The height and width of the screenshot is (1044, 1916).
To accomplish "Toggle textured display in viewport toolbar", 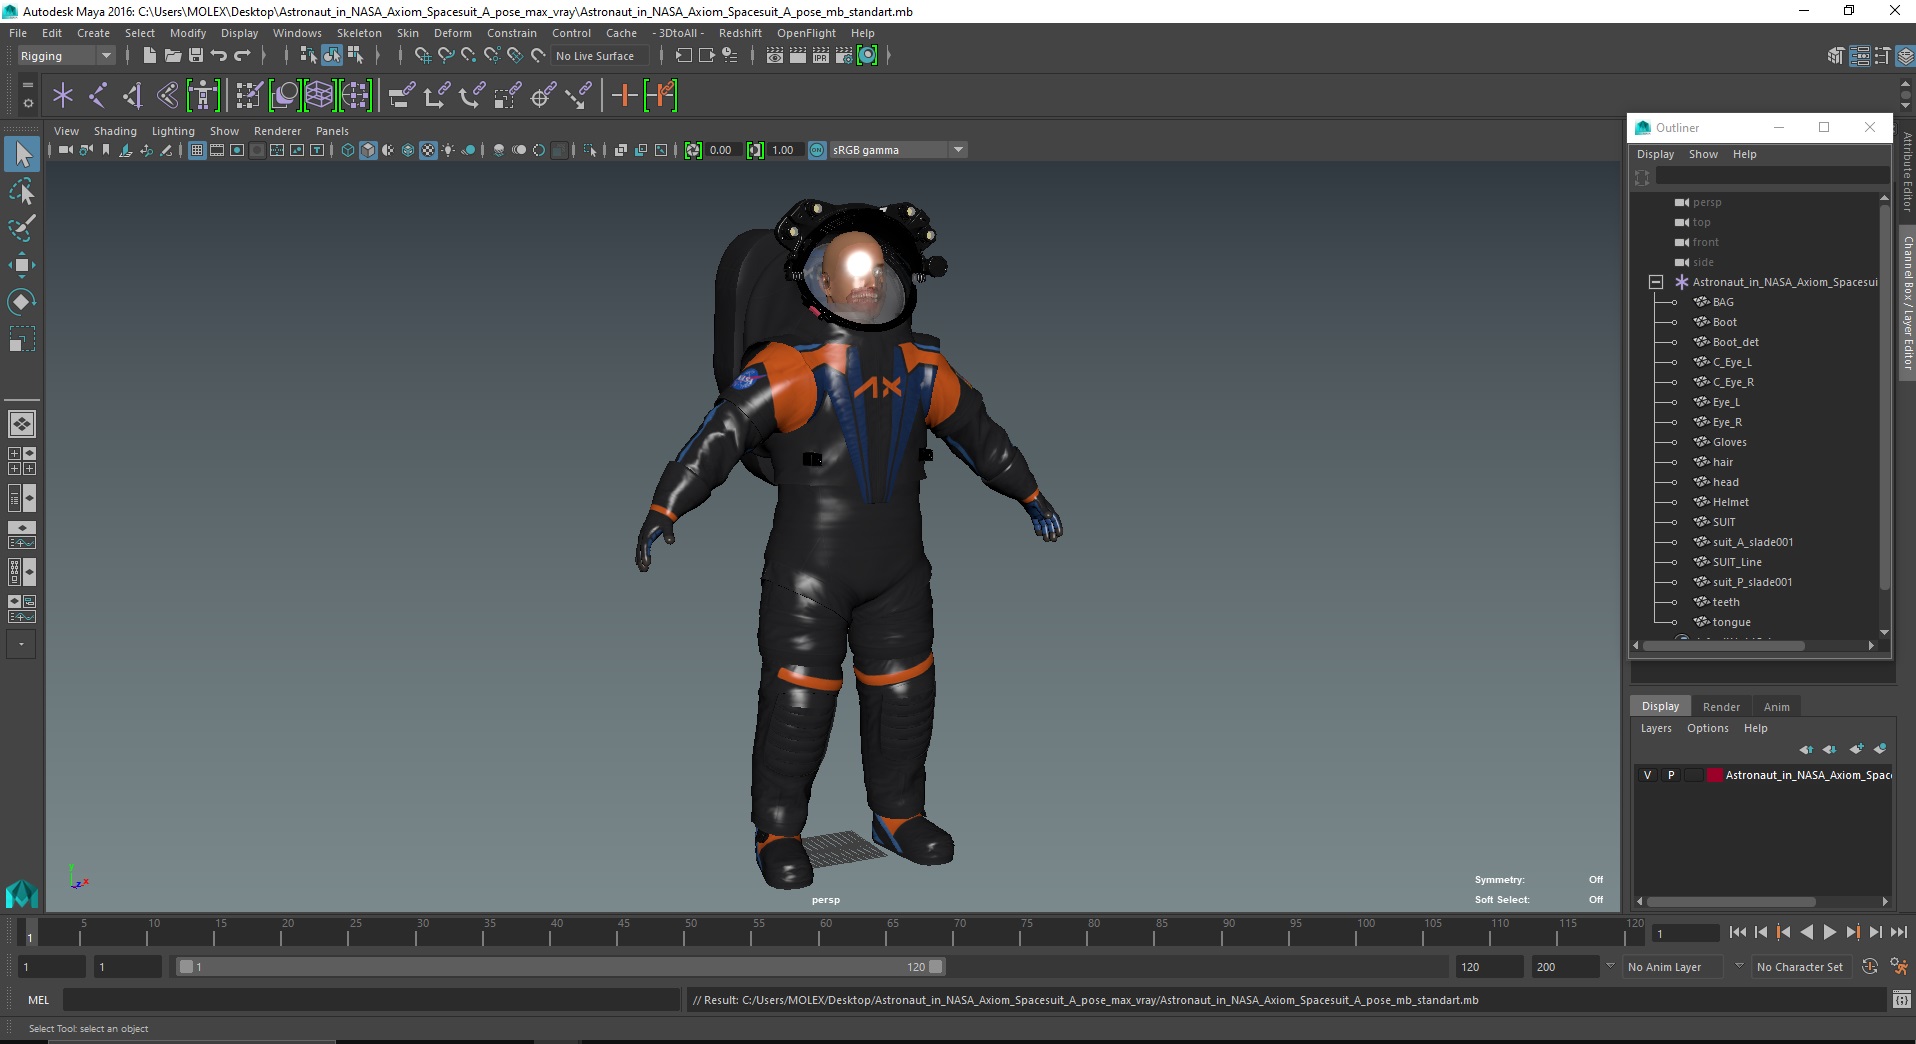I will 428,150.
